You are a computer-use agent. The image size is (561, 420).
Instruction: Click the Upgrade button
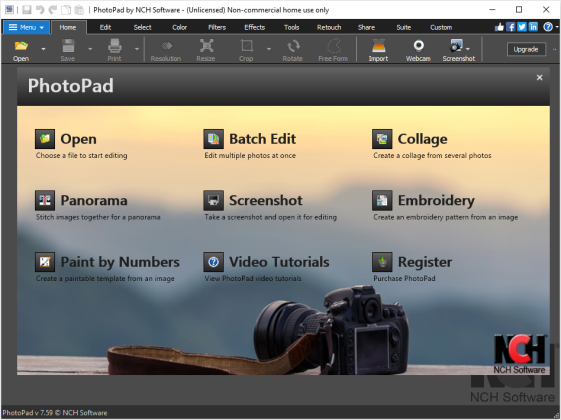(526, 49)
